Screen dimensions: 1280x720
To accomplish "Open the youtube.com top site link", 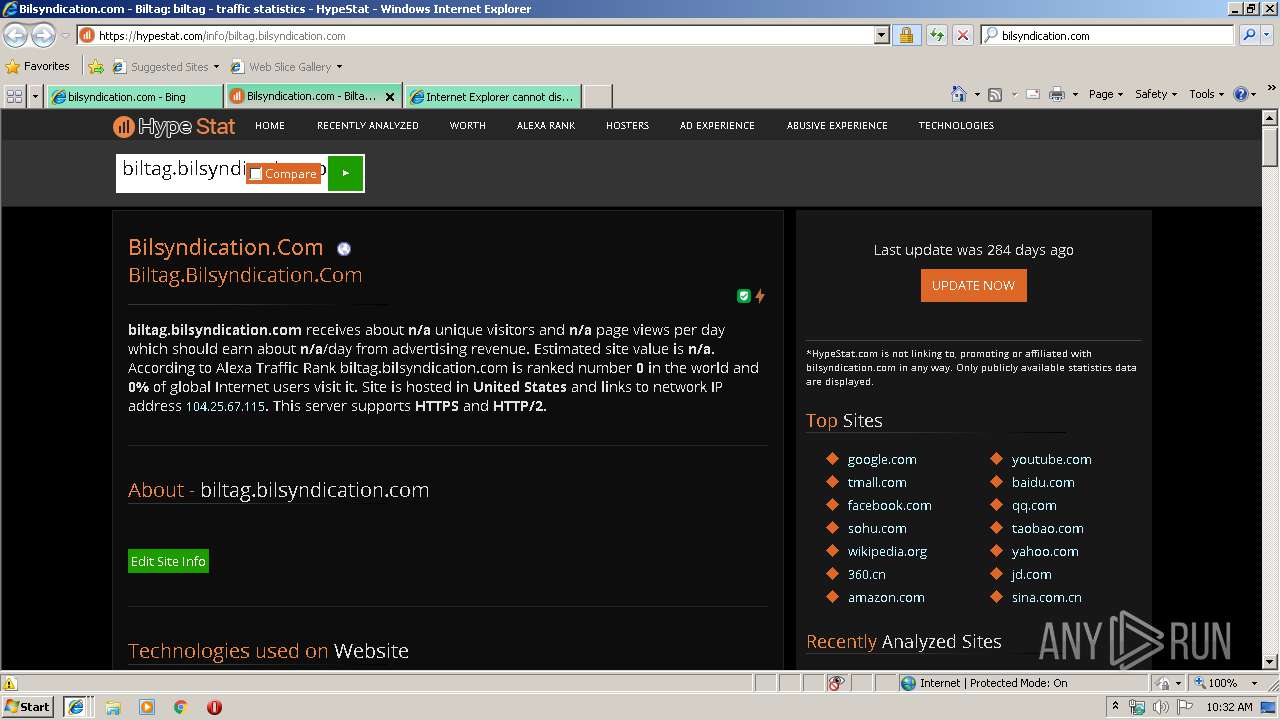I will 1051,460.
